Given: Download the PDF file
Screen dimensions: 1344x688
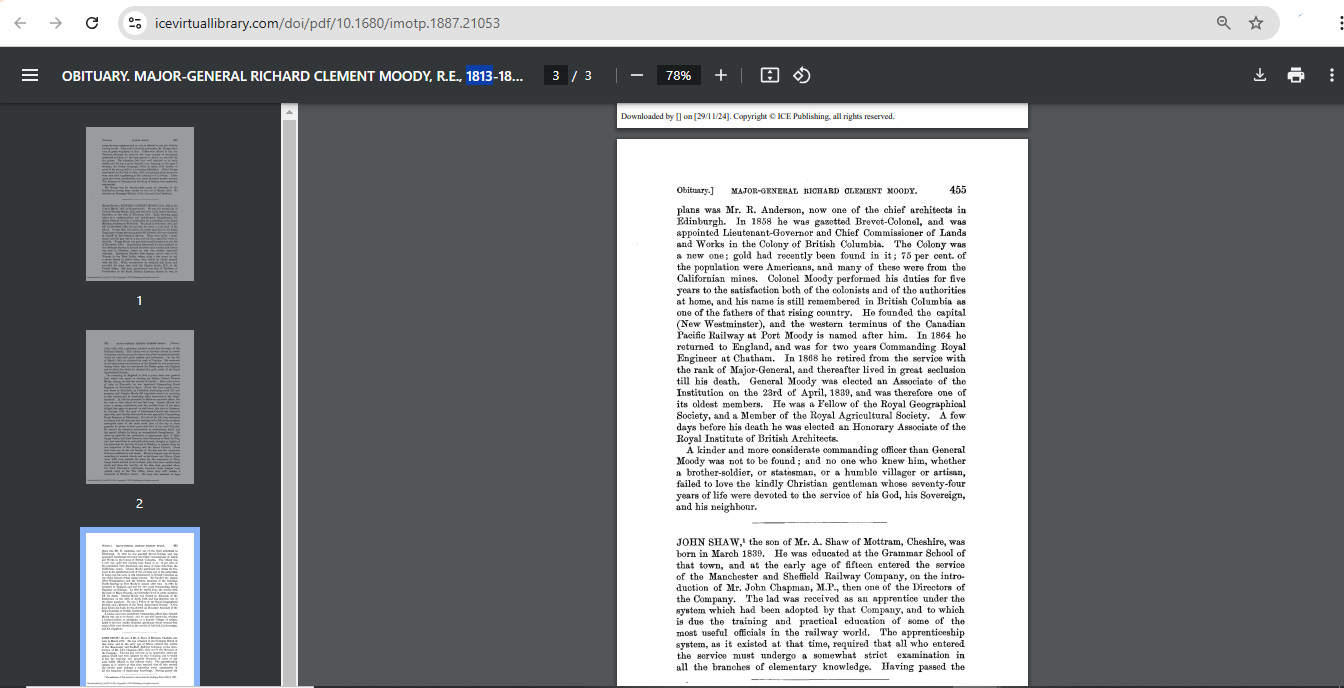Looking at the screenshot, I should click(1260, 75).
